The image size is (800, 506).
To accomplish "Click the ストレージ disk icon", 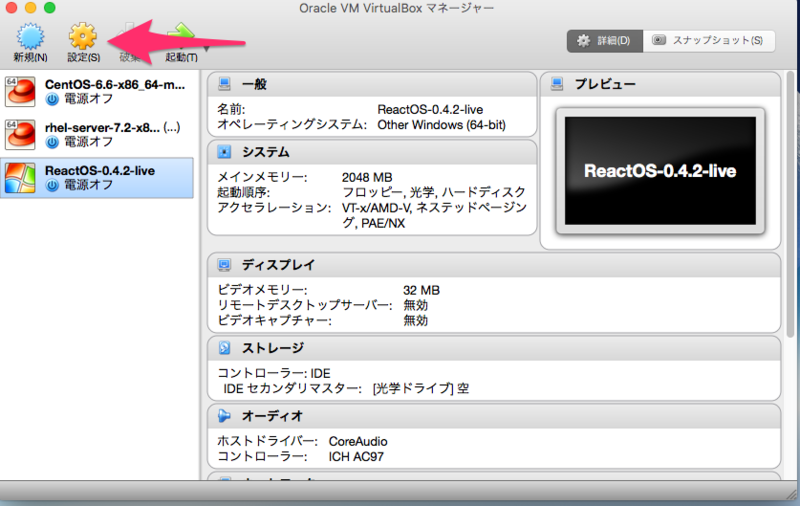I will (x=224, y=348).
